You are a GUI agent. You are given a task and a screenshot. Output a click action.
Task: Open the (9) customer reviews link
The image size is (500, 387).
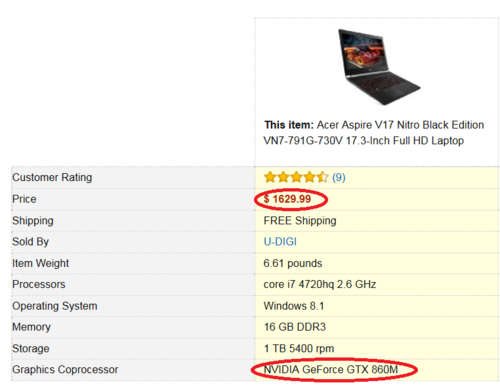point(339,177)
